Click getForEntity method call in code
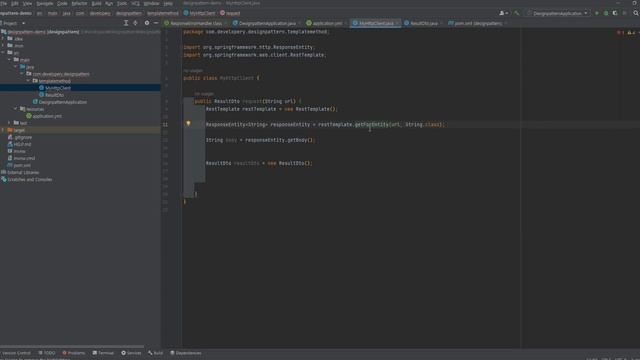 371,124
